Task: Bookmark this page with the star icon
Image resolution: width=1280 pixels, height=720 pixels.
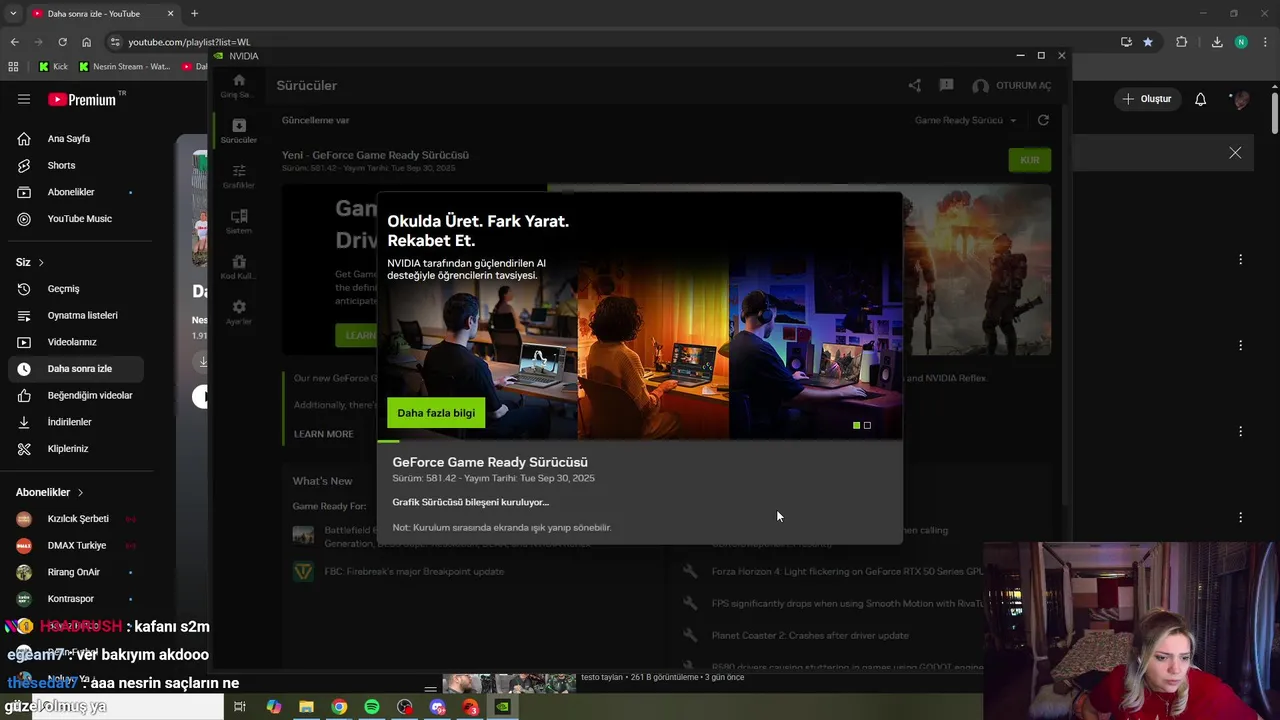Action: click(x=1148, y=42)
